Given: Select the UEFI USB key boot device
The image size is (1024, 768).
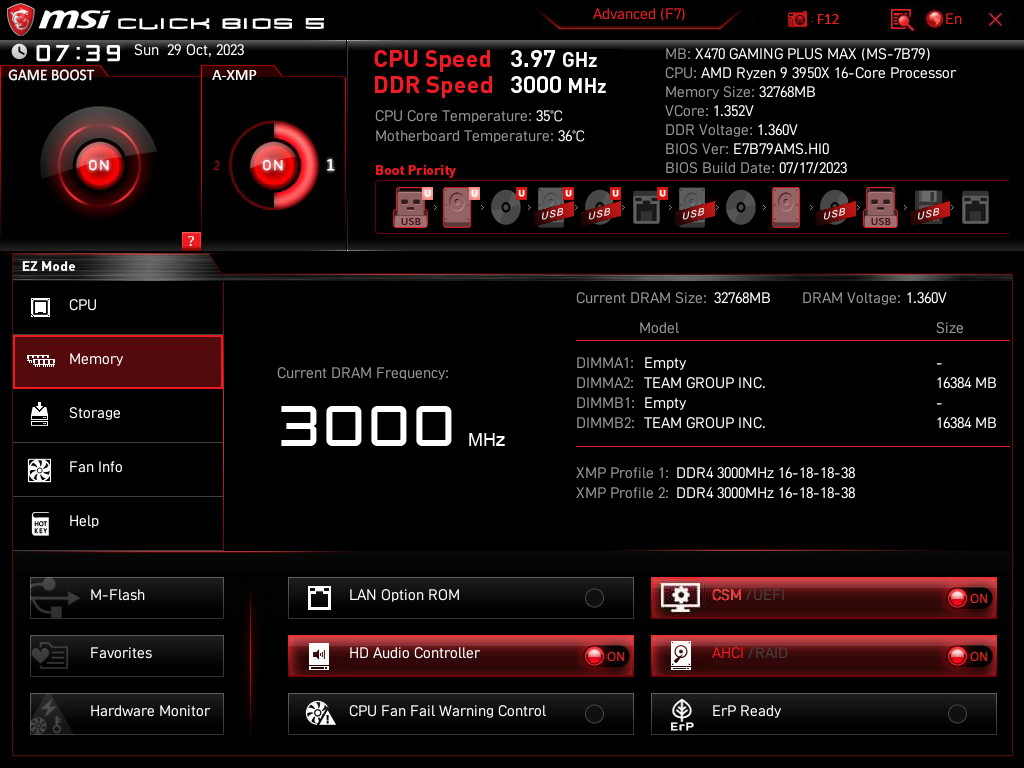Looking at the screenshot, I should (x=411, y=208).
